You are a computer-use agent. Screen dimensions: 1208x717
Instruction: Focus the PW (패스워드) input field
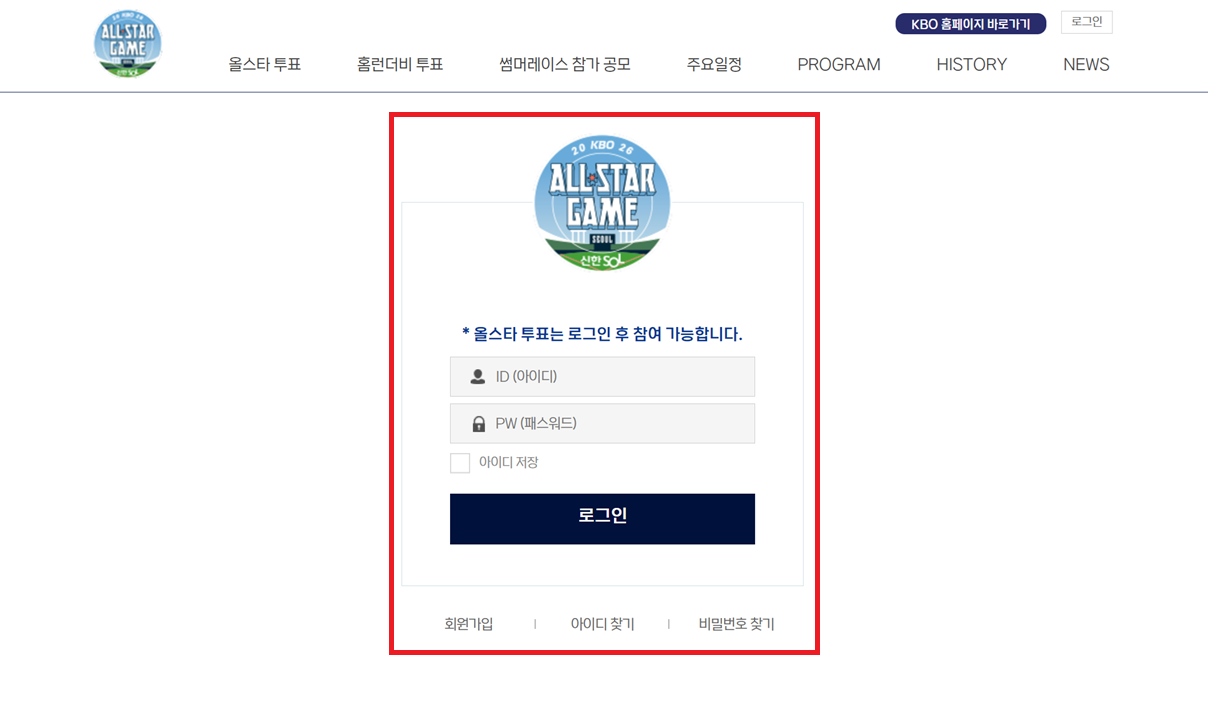[x=602, y=424]
